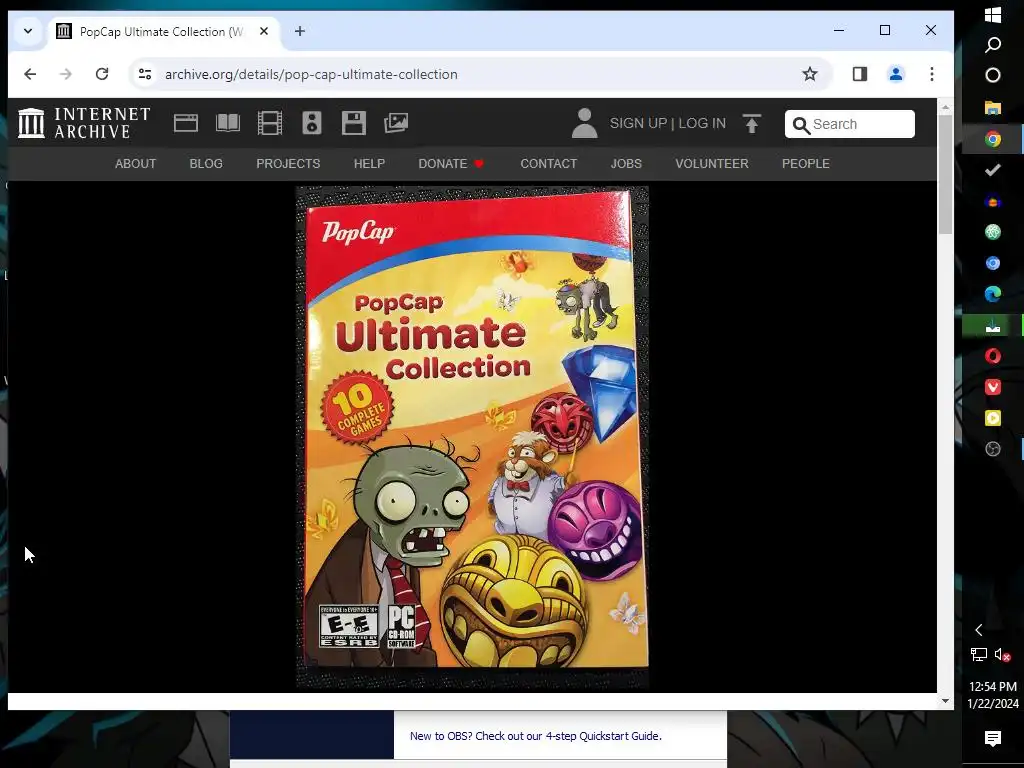Click the page vertical scrollbar thumb
Image resolution: width=1024 pixels, height=768 pixels.
point(945,174)
